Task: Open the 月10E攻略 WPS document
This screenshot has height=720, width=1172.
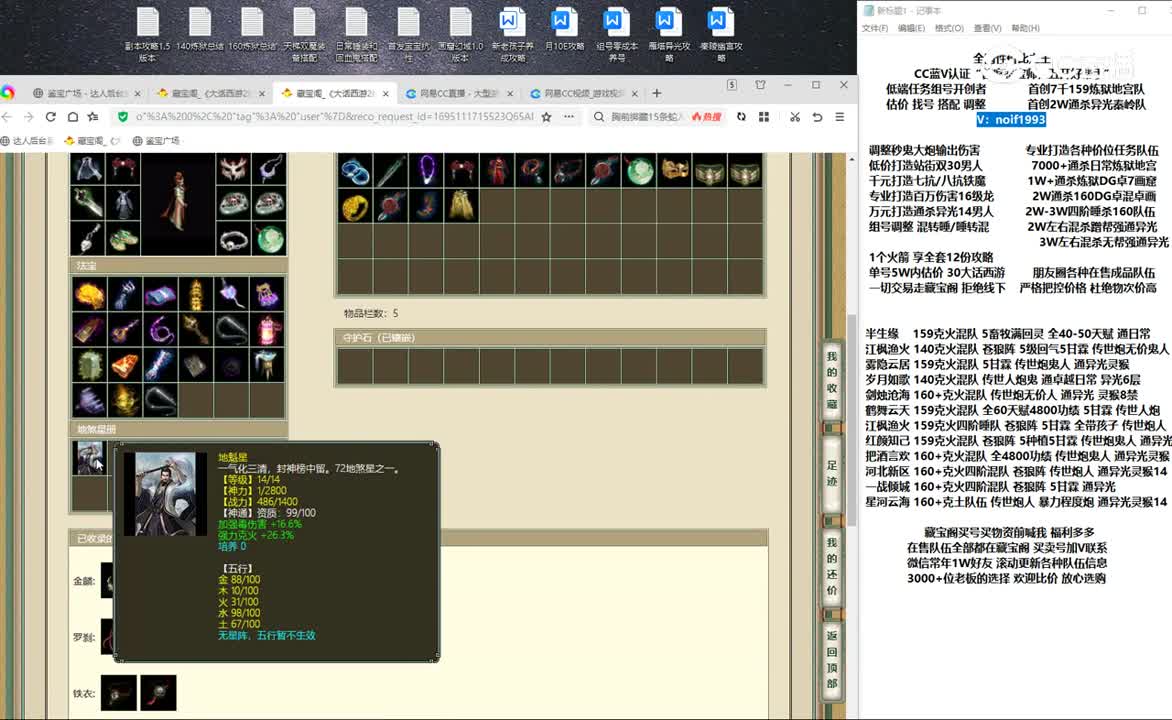Action: 564,30
